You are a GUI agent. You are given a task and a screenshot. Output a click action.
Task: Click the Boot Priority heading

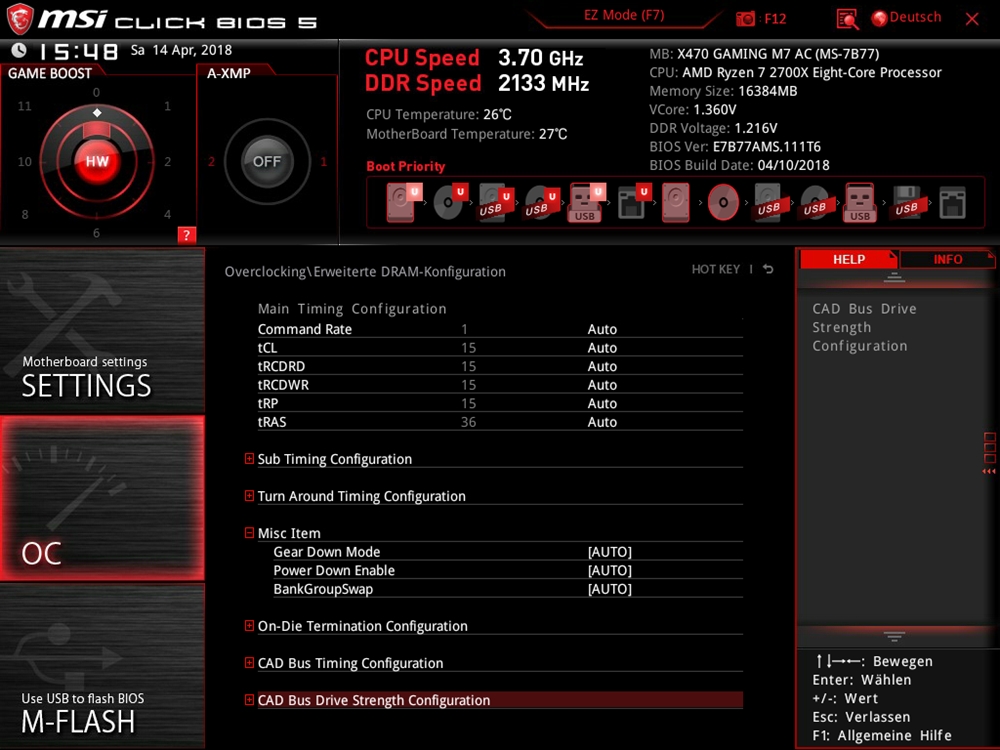pos(406,166)
